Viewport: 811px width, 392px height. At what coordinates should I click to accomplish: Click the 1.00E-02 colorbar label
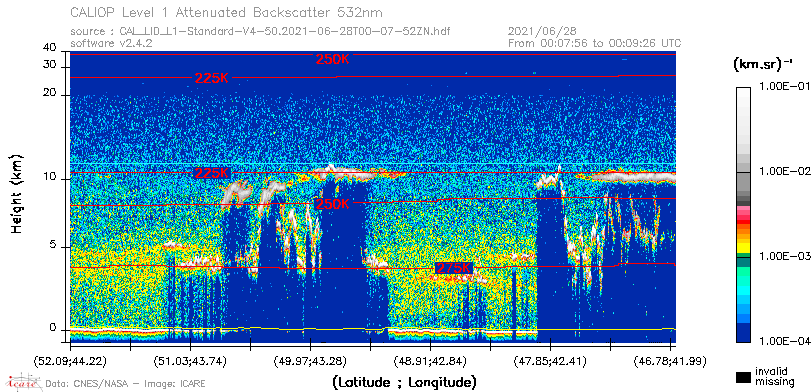tap(785, 172)
